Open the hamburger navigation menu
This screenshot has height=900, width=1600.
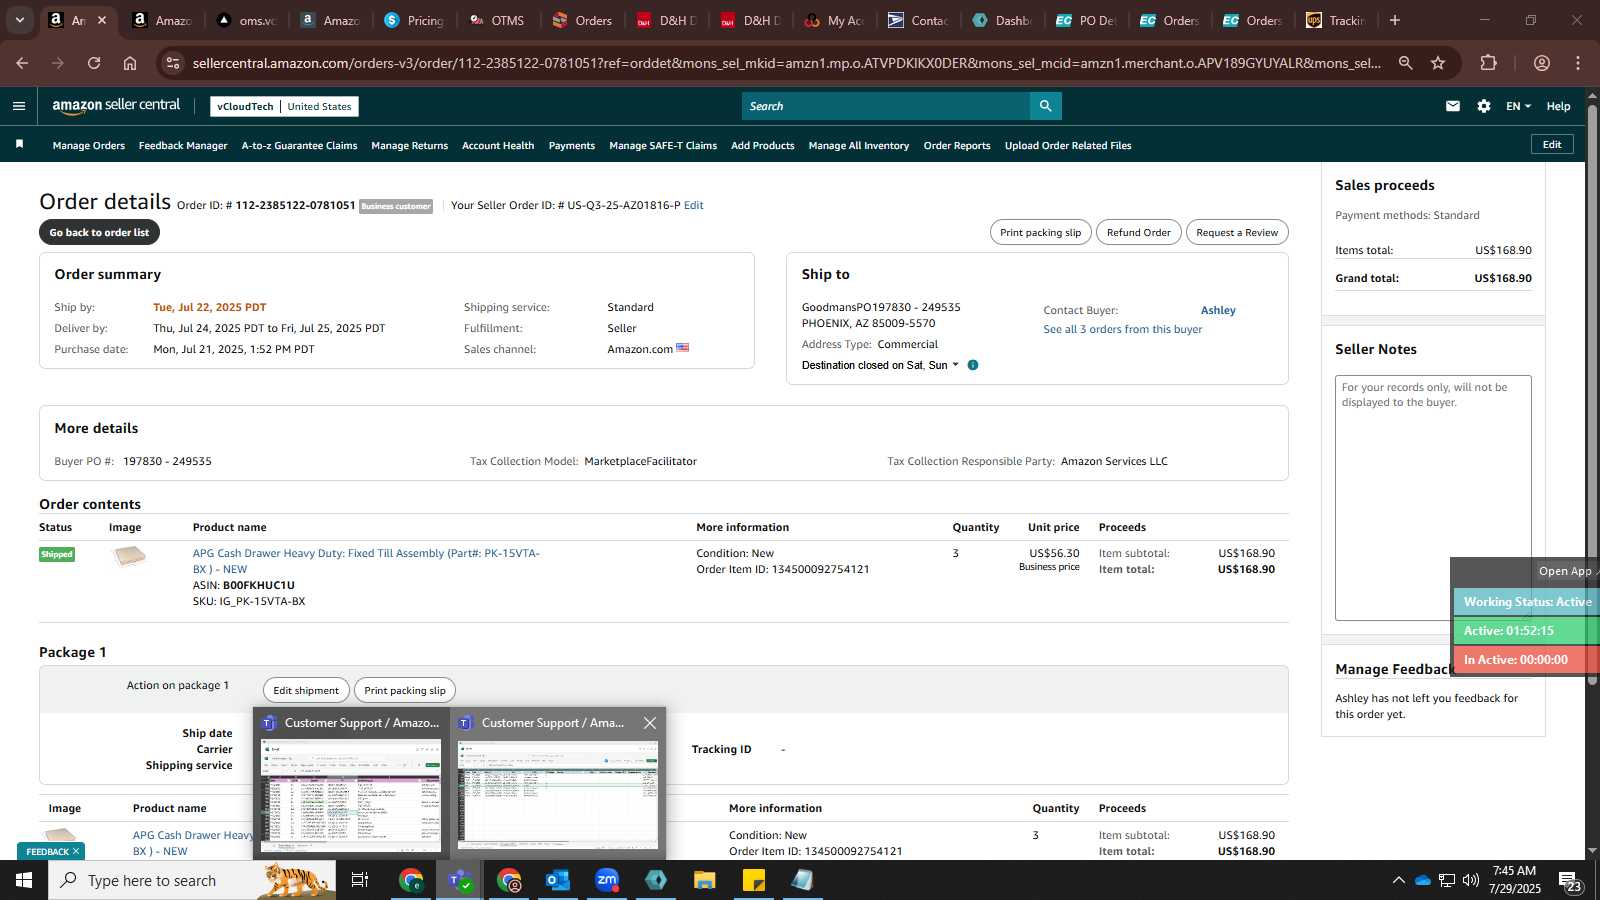point(19,106)
